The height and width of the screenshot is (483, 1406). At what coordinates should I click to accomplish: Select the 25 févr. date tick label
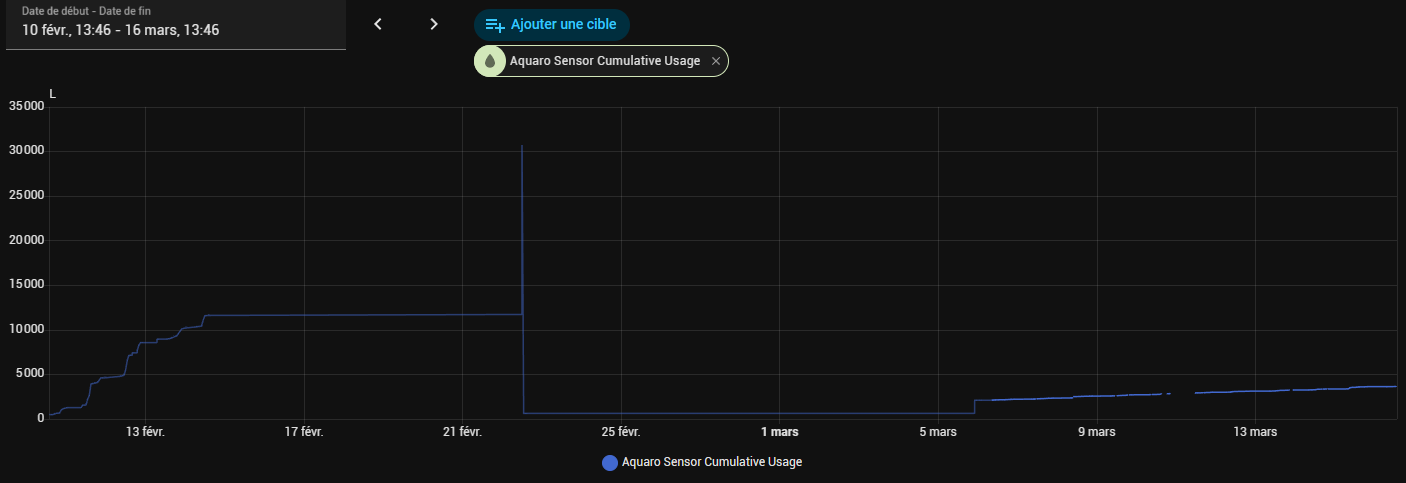621,432
